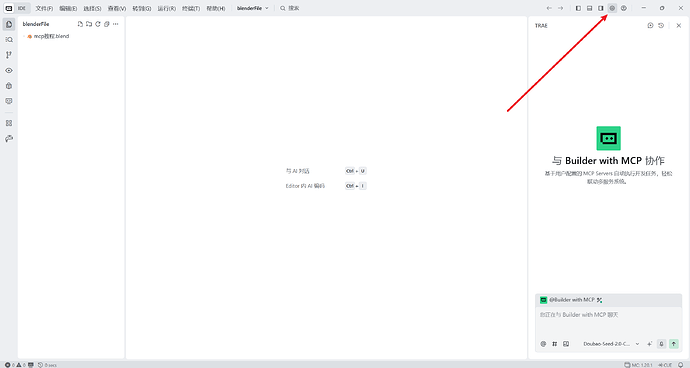Click the Builder with MCP green logo
The height and width of the screenshot is (368, 690).
coord(609,138)
